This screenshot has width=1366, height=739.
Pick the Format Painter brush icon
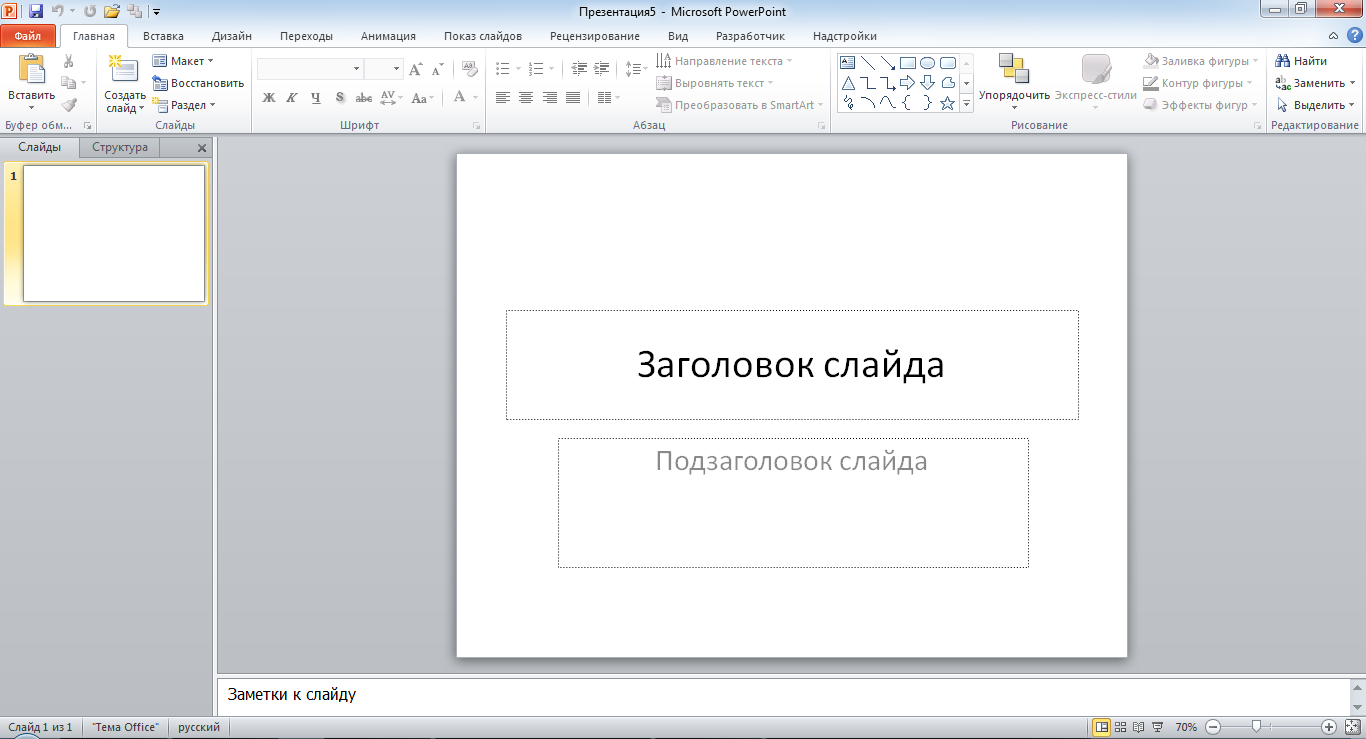coord(69,104)
